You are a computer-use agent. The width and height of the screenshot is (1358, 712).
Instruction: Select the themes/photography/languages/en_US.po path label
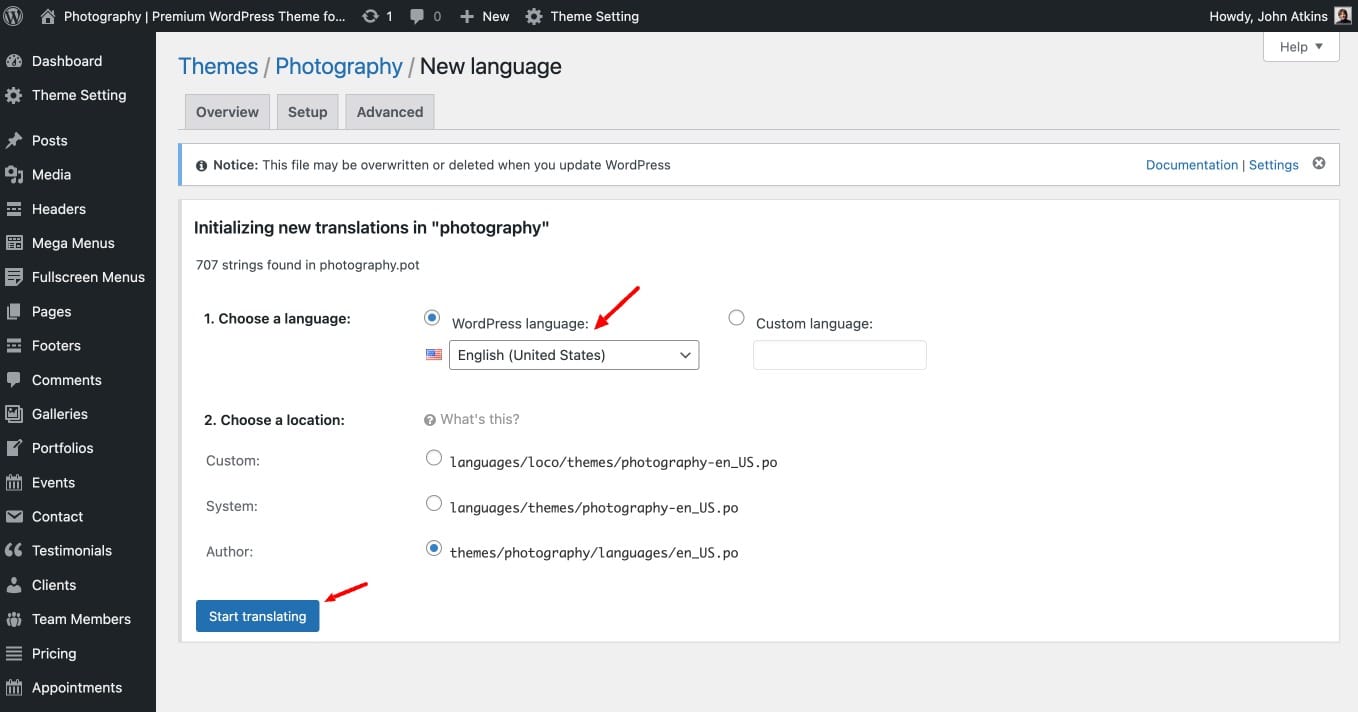pyautogui.click(x=594, y=553)
